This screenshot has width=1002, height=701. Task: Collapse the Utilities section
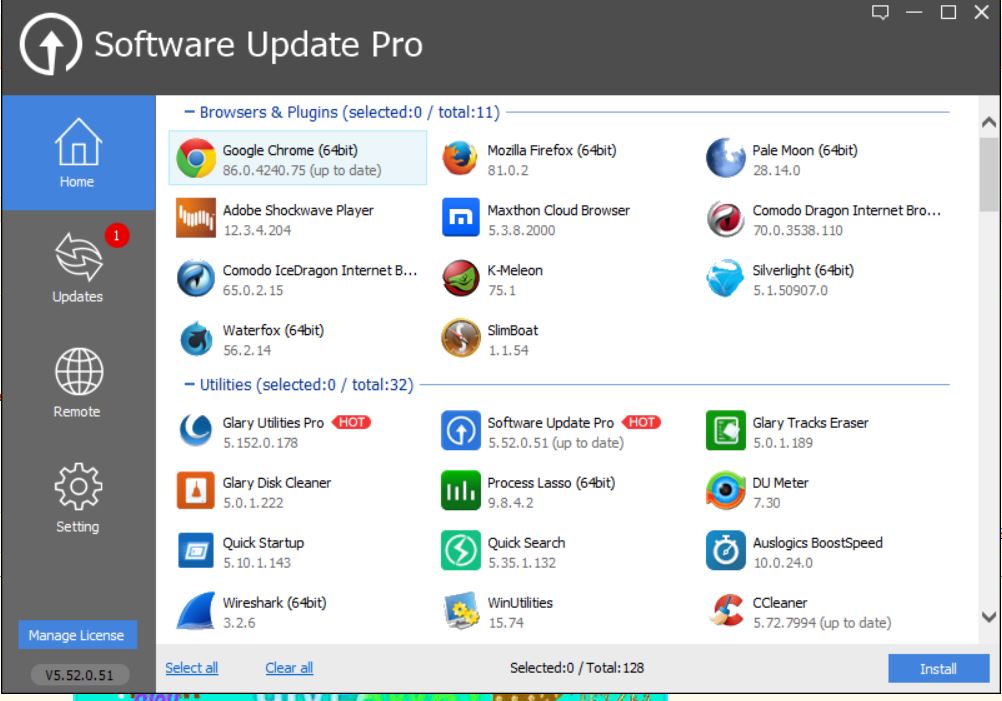coord(189,384)
